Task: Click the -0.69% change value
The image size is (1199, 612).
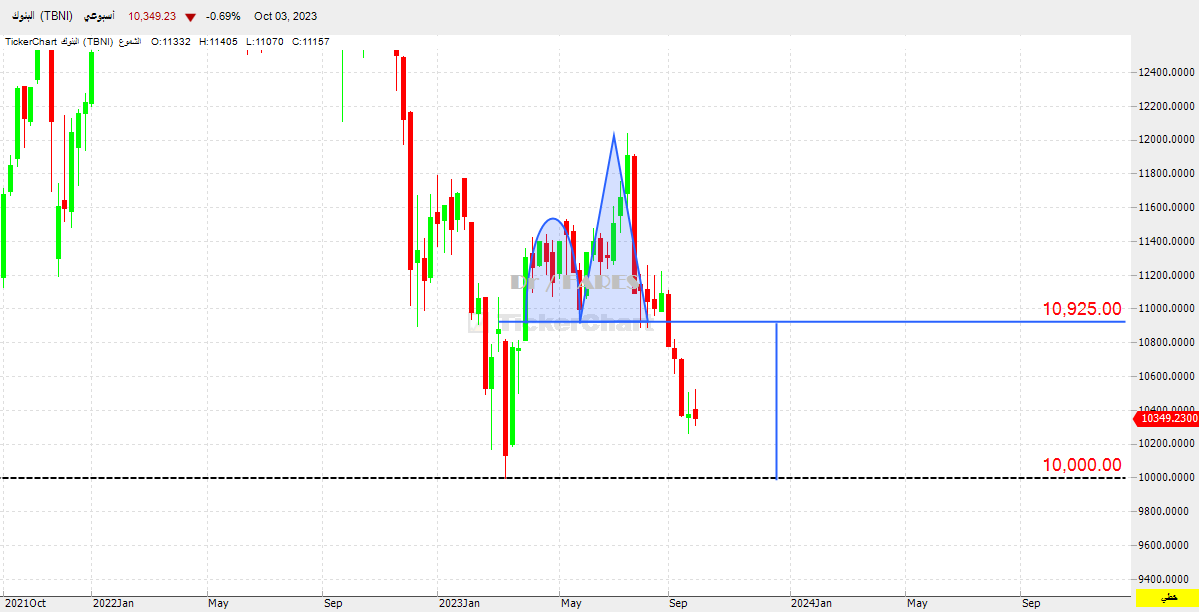Action: 223,16
